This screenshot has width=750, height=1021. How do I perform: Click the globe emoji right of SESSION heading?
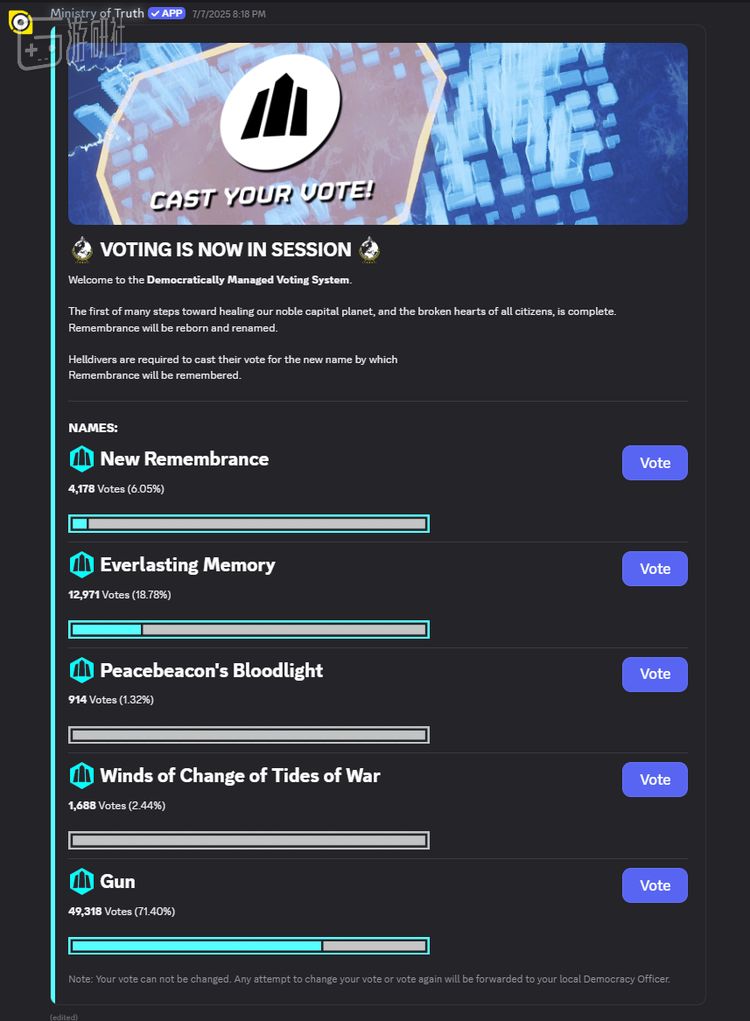click(x=369, y=249)
